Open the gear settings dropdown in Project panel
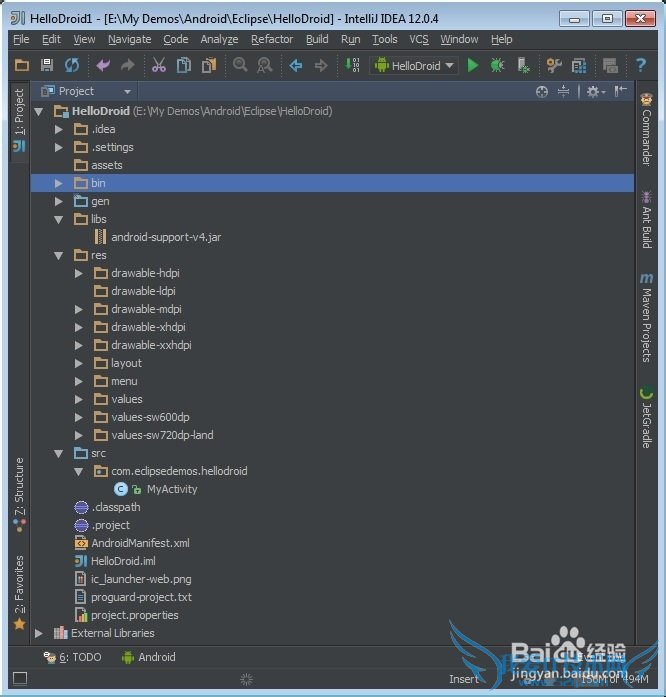 (x=596, y=92)
